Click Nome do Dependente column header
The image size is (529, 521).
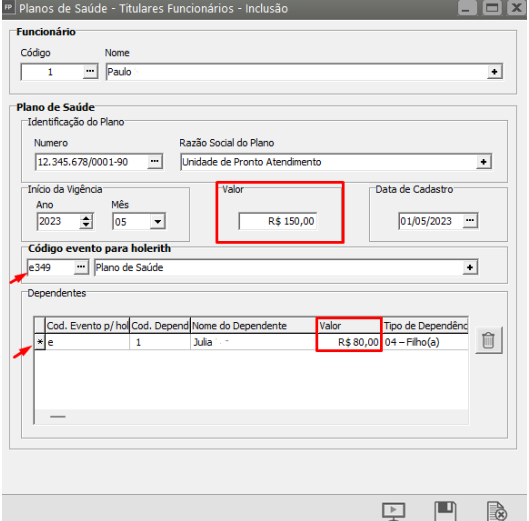(x=253, y=326)
